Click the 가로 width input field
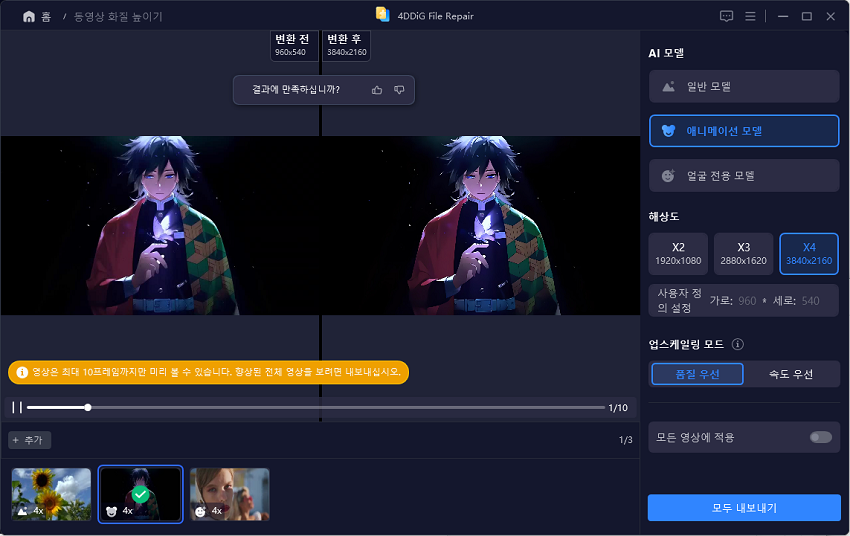 coord(747,301)
